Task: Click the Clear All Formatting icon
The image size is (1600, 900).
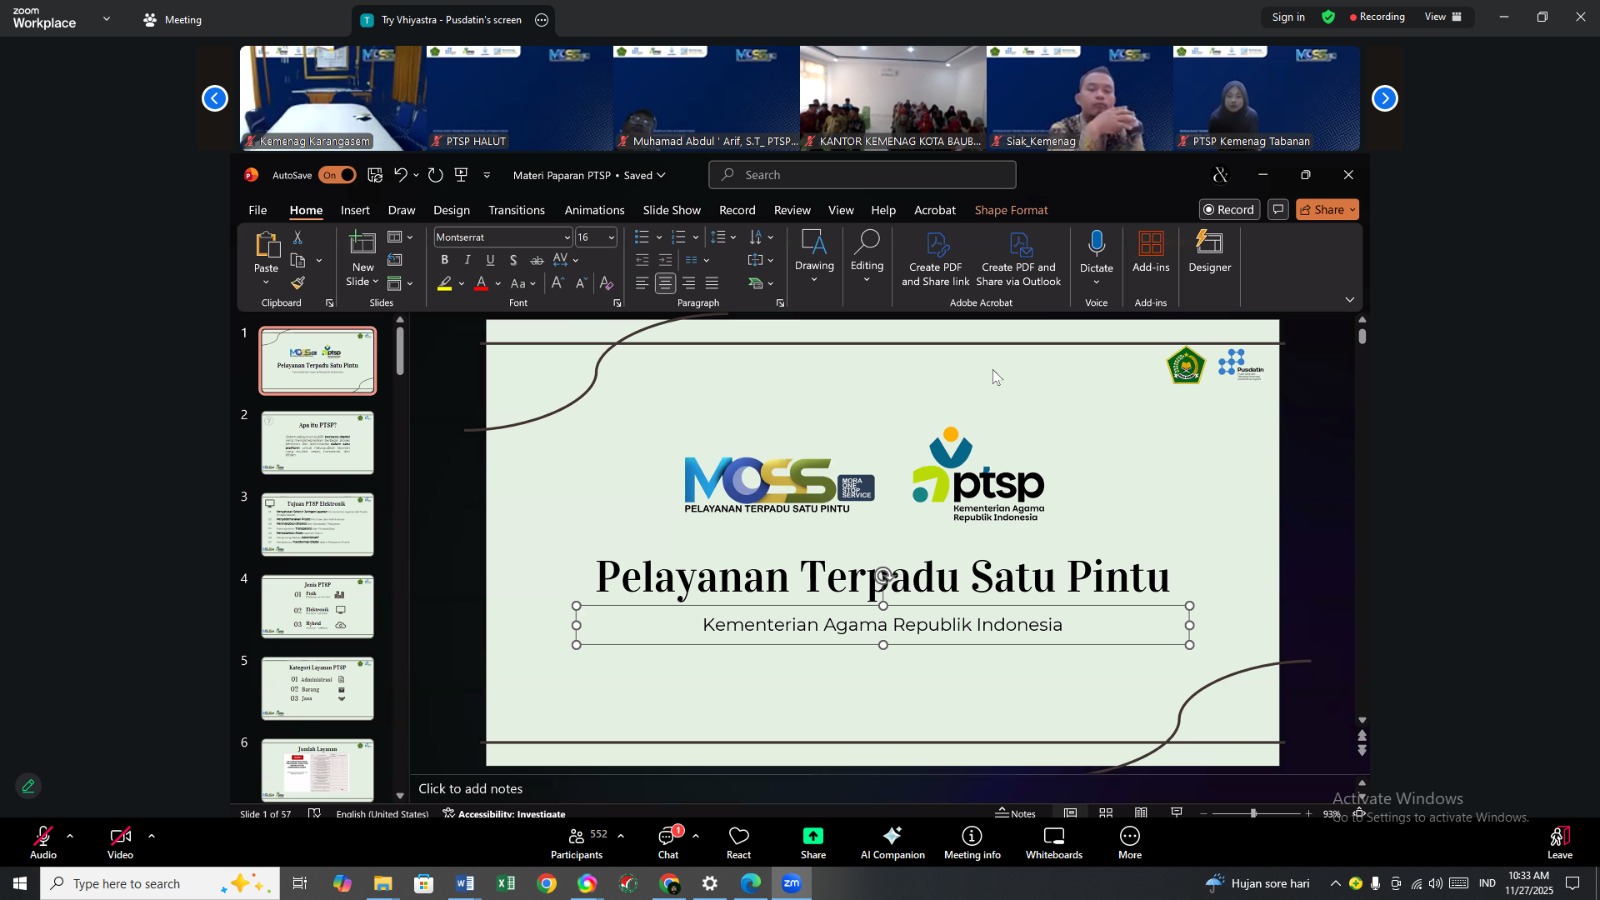Action: coord(607,283)
